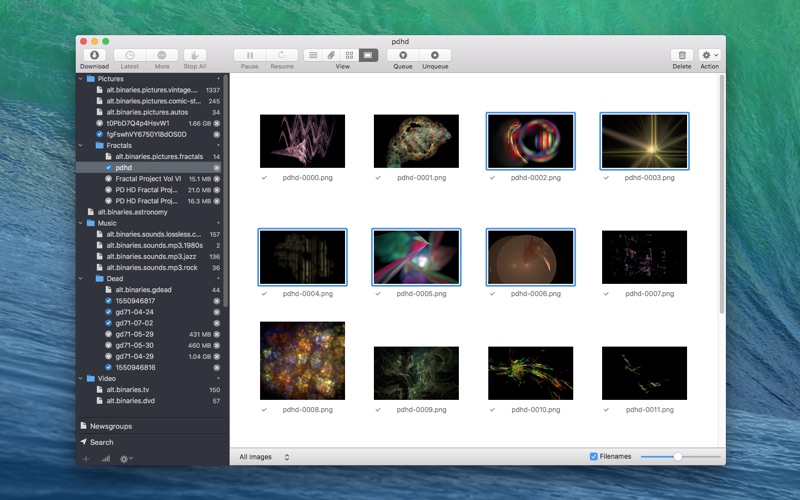Screen dimensions: 800x500
Task: Click the Download toolbar icon
Action: pyautogui.click(x=94, y=56)
